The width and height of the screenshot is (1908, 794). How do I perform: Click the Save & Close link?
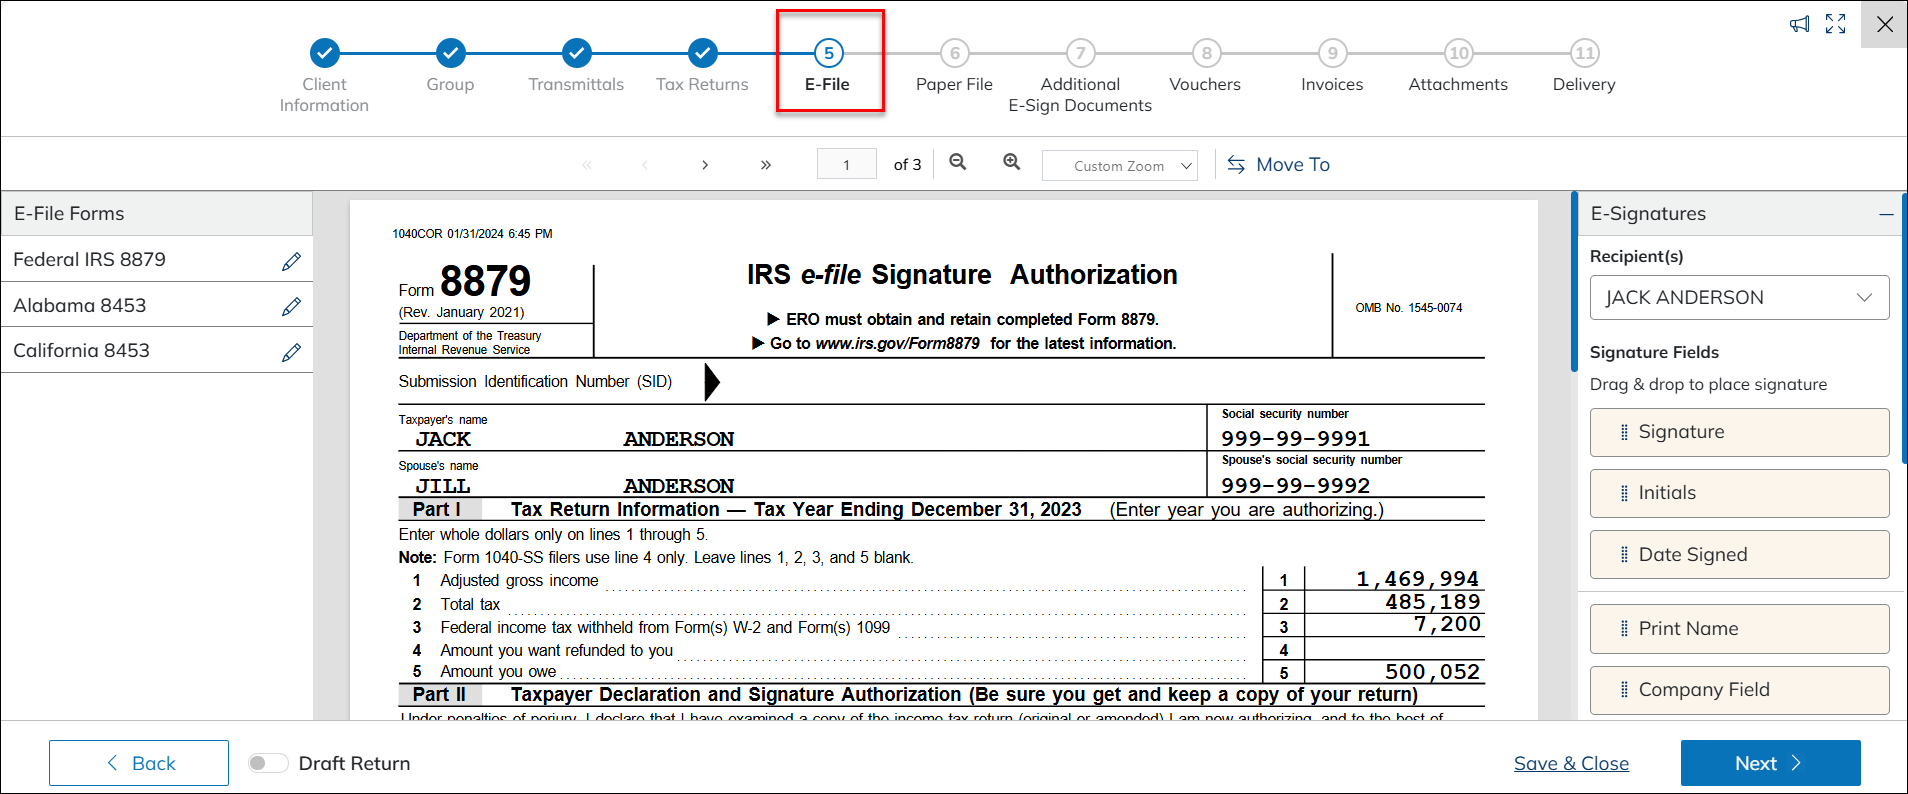tap(1571, 763)
